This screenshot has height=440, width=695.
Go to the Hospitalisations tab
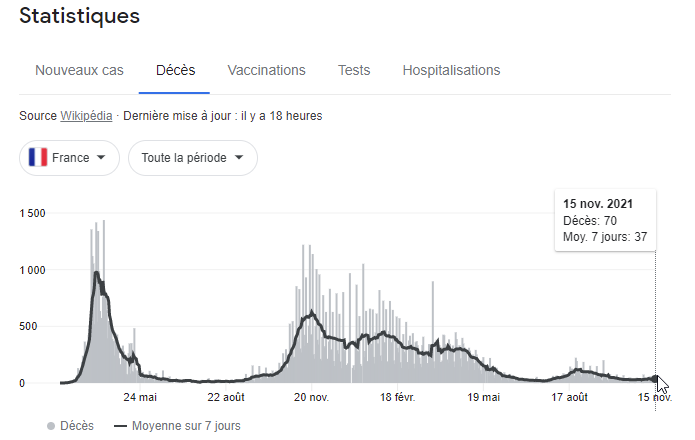451,70
